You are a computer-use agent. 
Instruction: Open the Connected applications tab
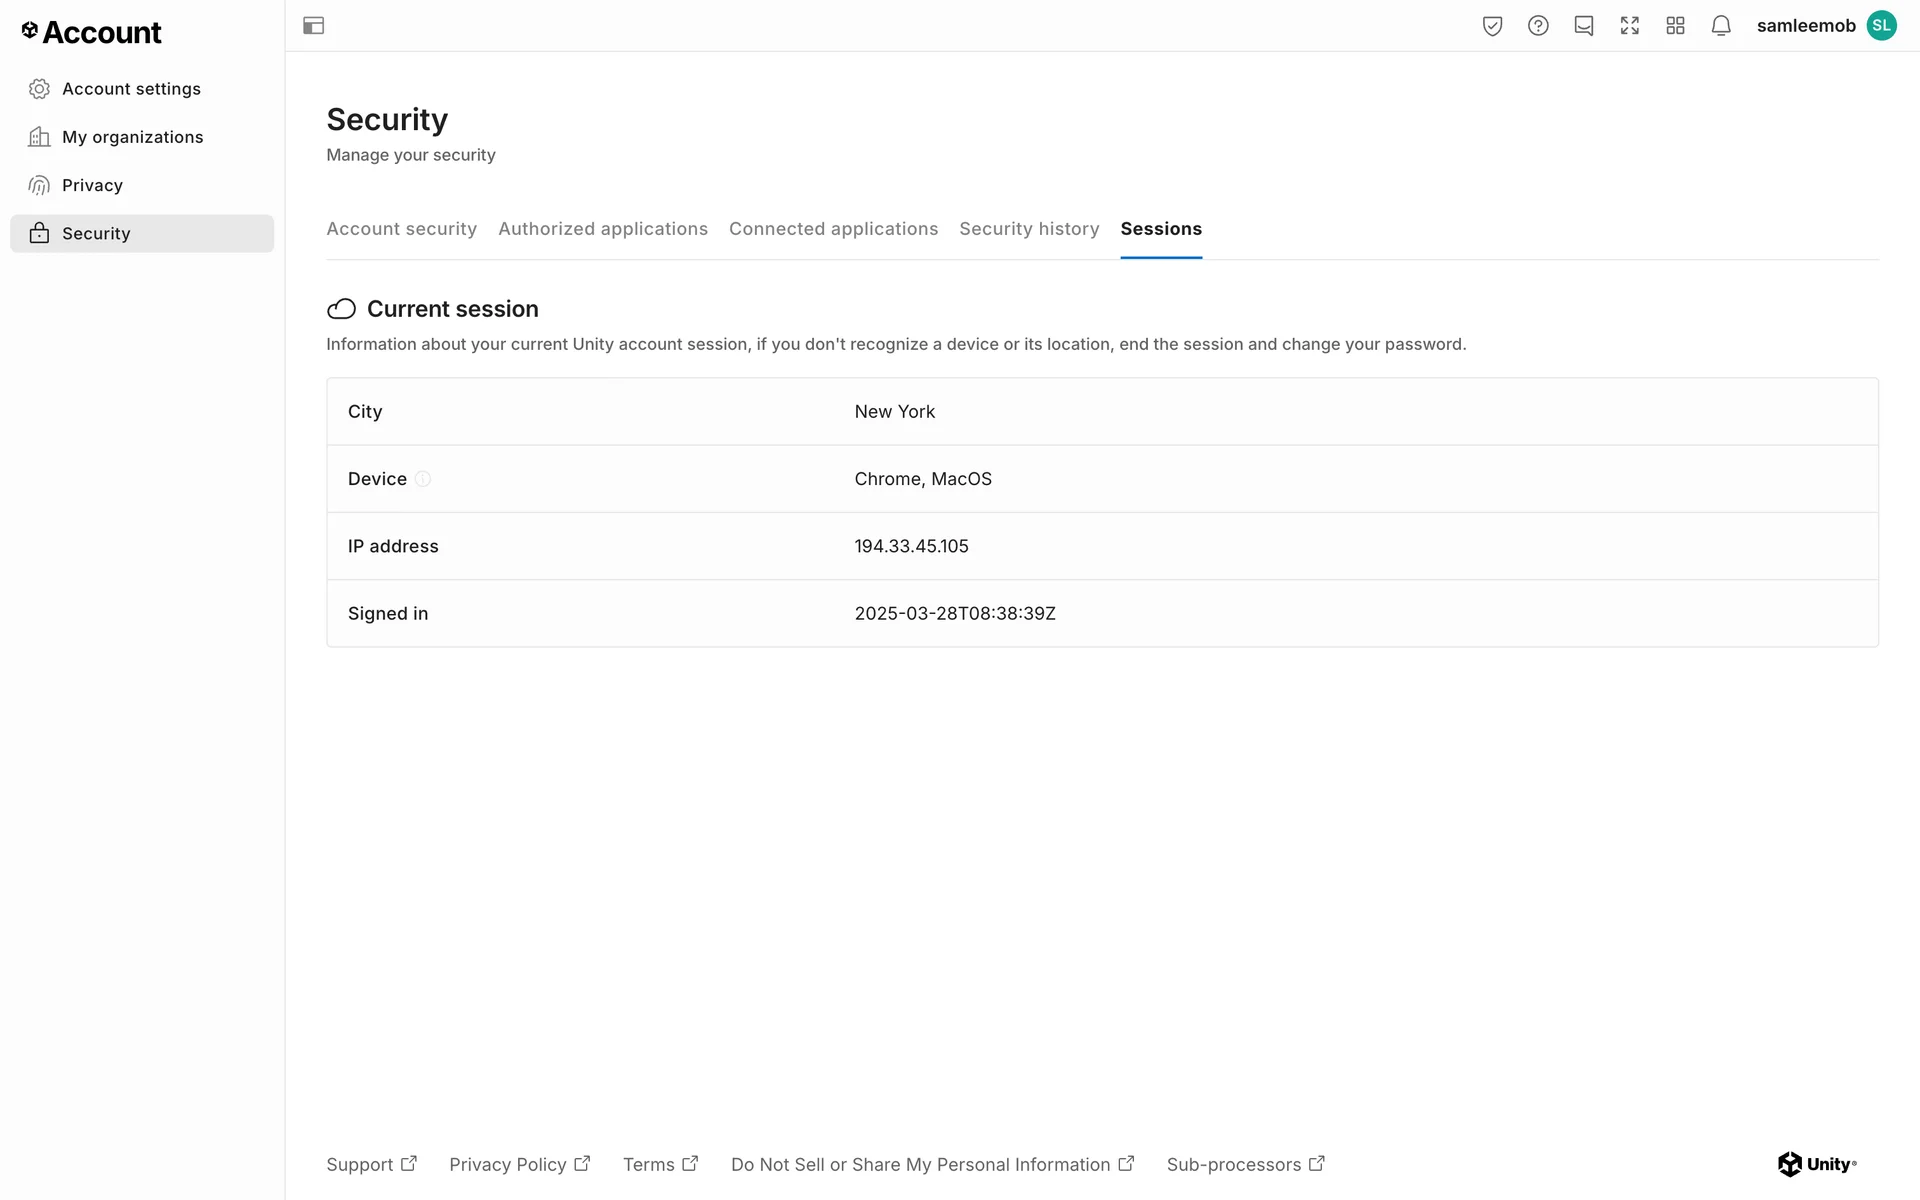pyautogui.click(x=833, y=229)
